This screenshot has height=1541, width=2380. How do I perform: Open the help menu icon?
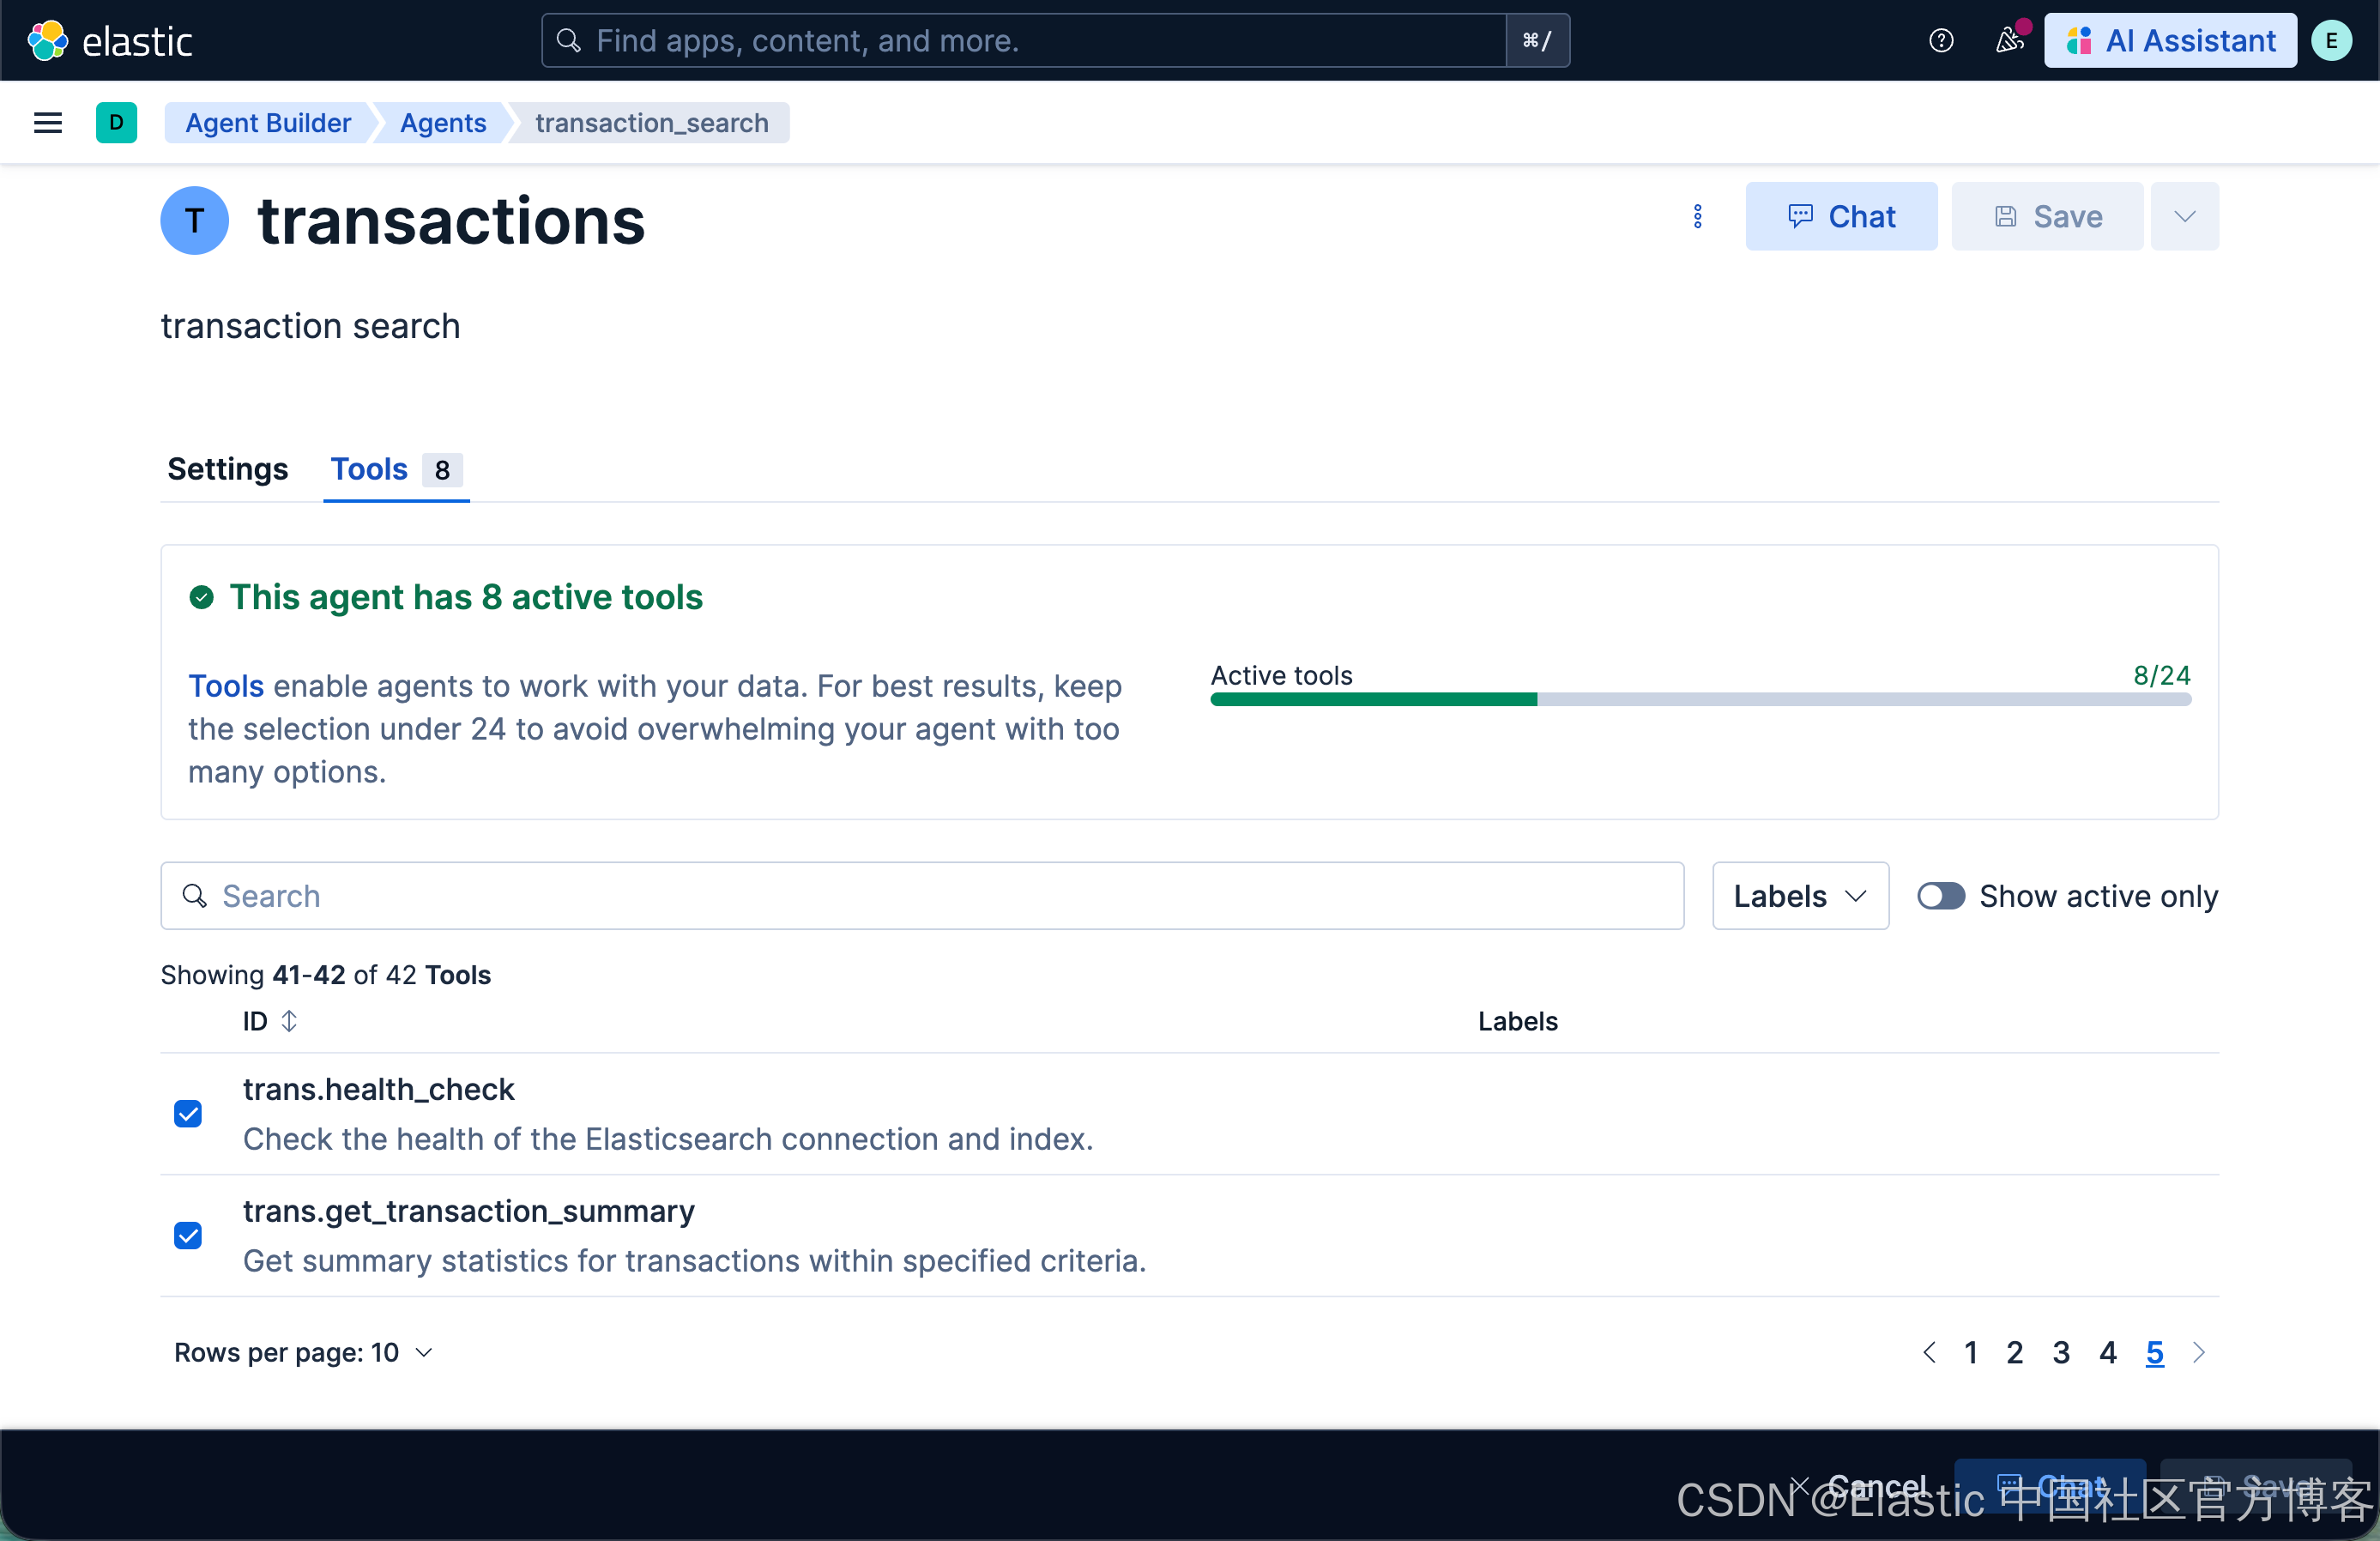tap(1940, 41)
